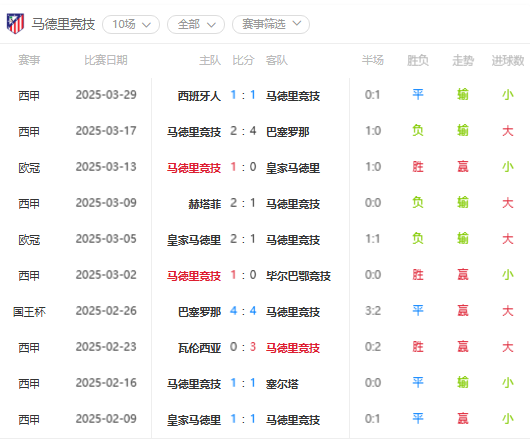Click the 1 : 0 score against 皇家马德里

point(243,167)
